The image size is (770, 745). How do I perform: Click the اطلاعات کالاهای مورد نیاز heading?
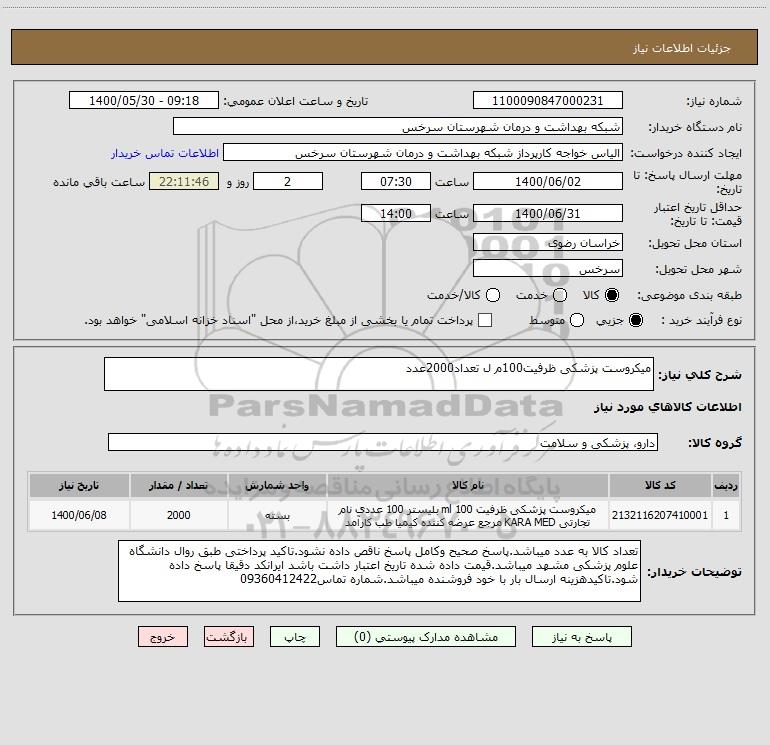pyautogui.click(x=667, y=407)
